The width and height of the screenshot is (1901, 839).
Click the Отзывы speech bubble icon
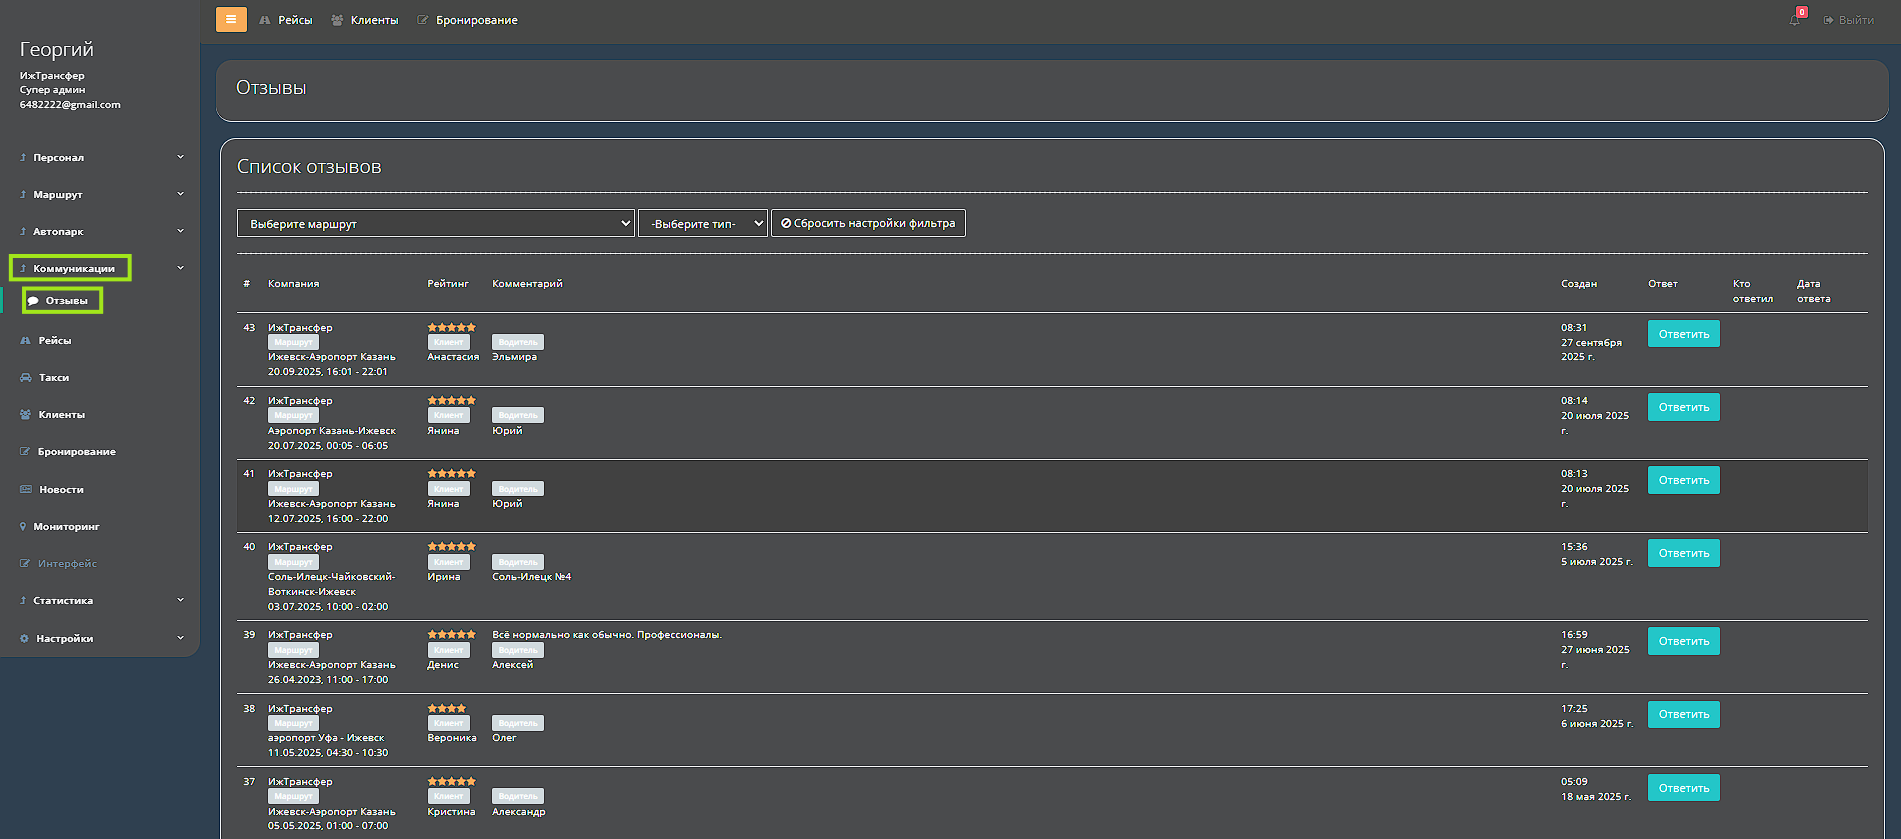[34, 301]
